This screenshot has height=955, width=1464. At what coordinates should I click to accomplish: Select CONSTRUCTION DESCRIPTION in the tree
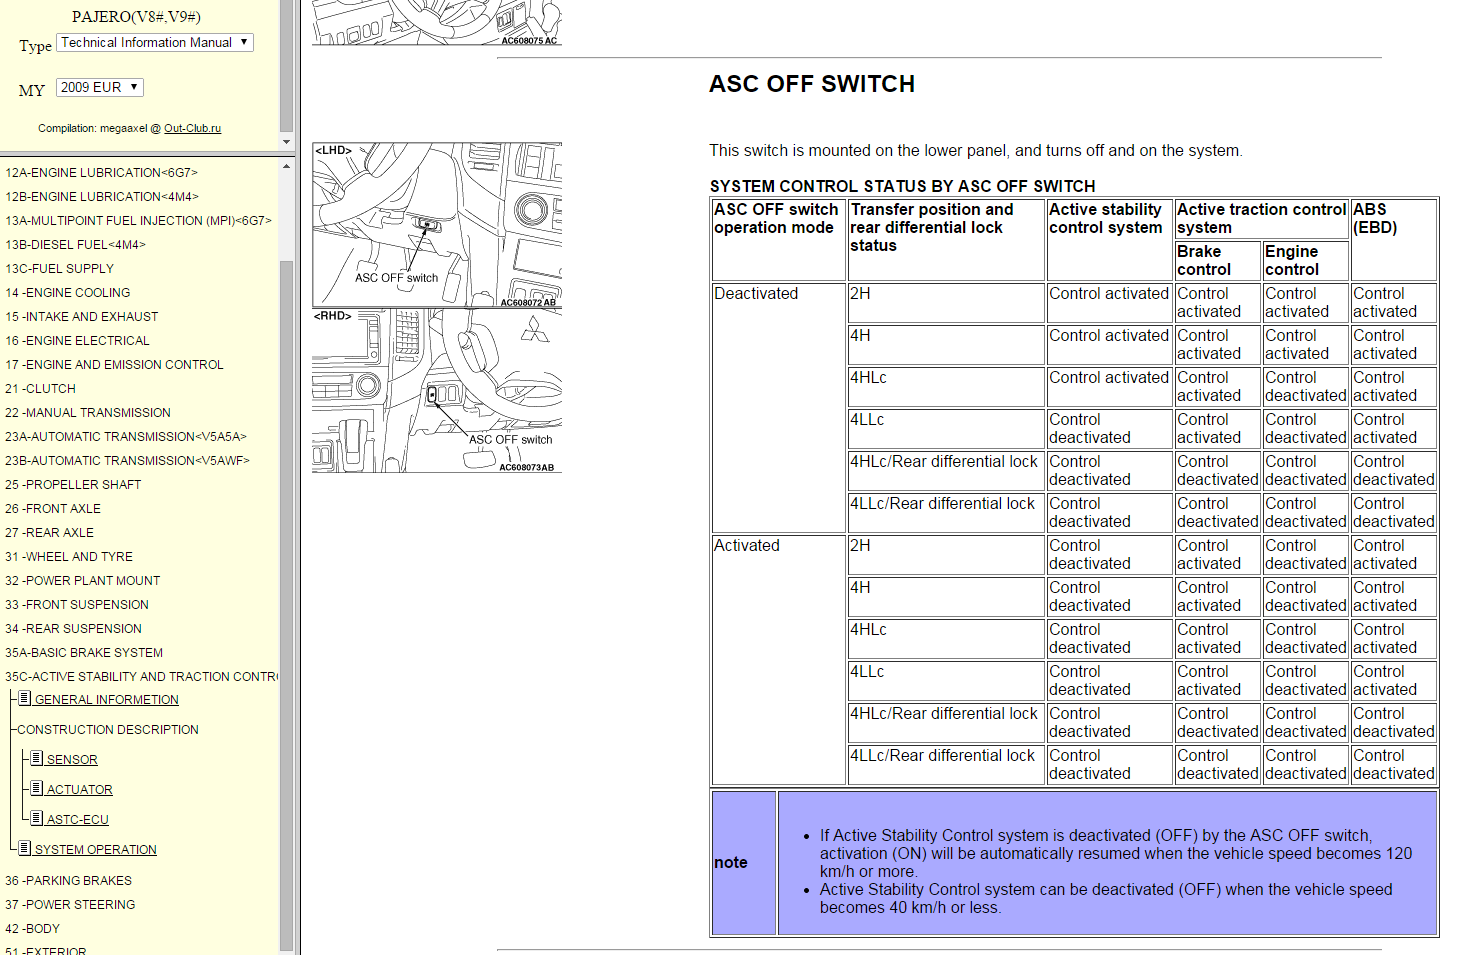tap(108, 730)
